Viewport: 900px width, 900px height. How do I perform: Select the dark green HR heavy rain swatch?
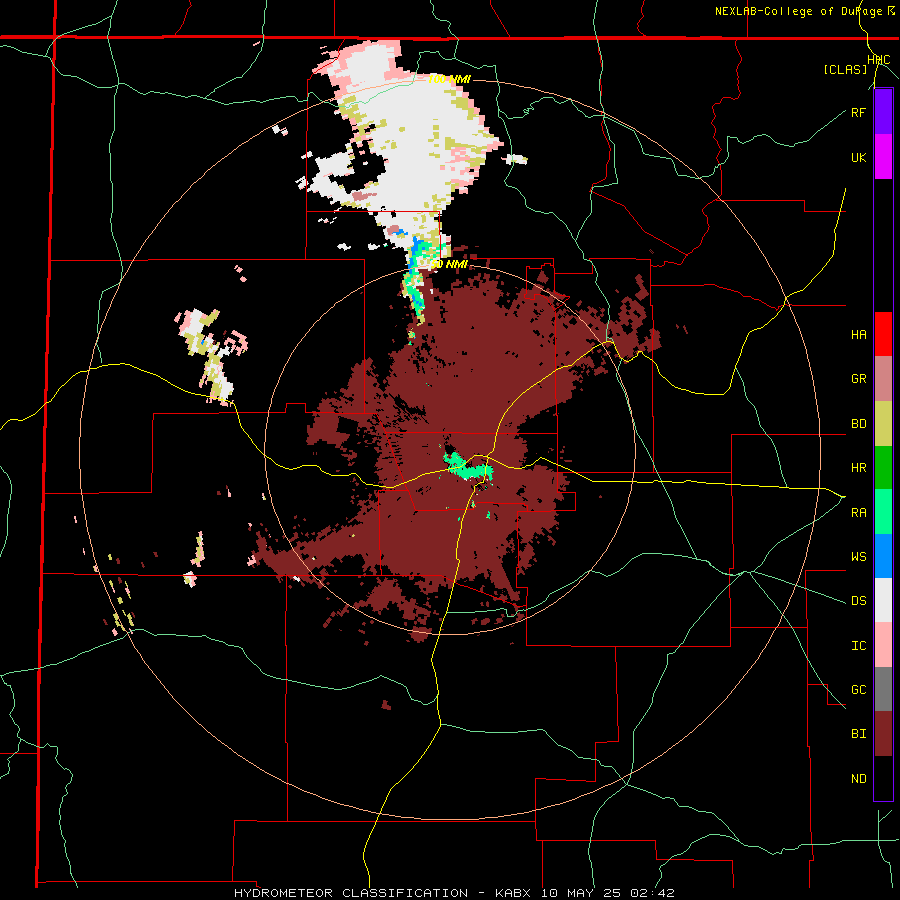pos(883,468)
